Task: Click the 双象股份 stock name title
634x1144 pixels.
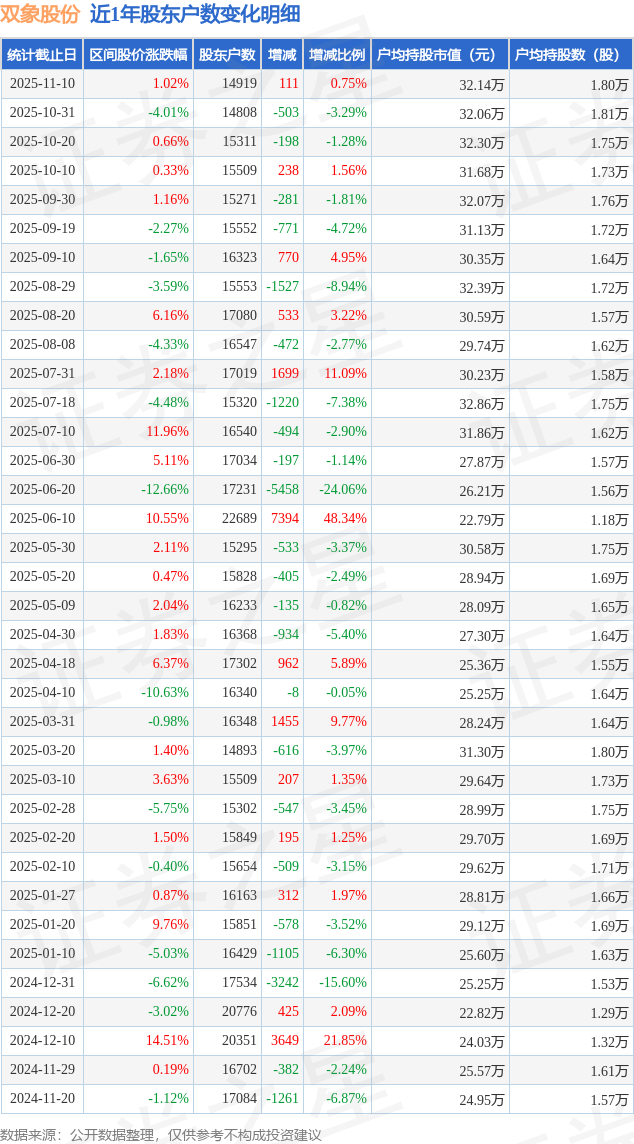Action: coord(40,14)
